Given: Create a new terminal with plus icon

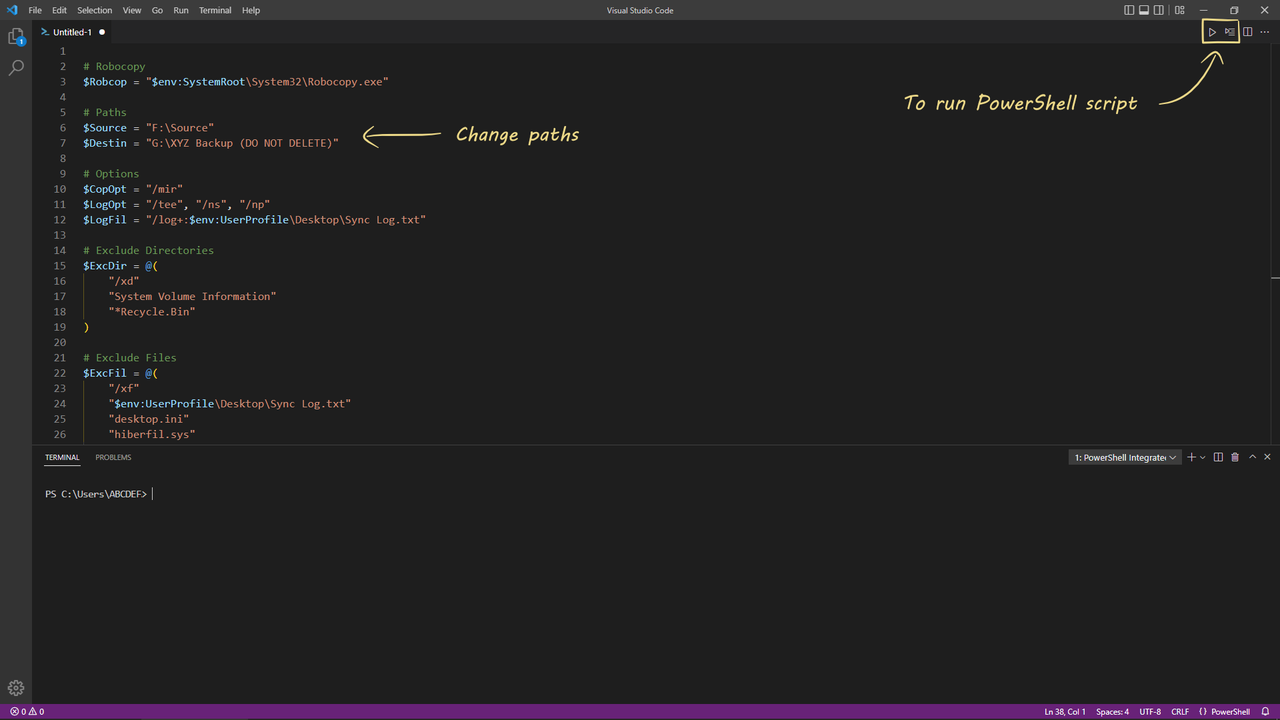Looking at the screenshot, I should point(1191,457).
